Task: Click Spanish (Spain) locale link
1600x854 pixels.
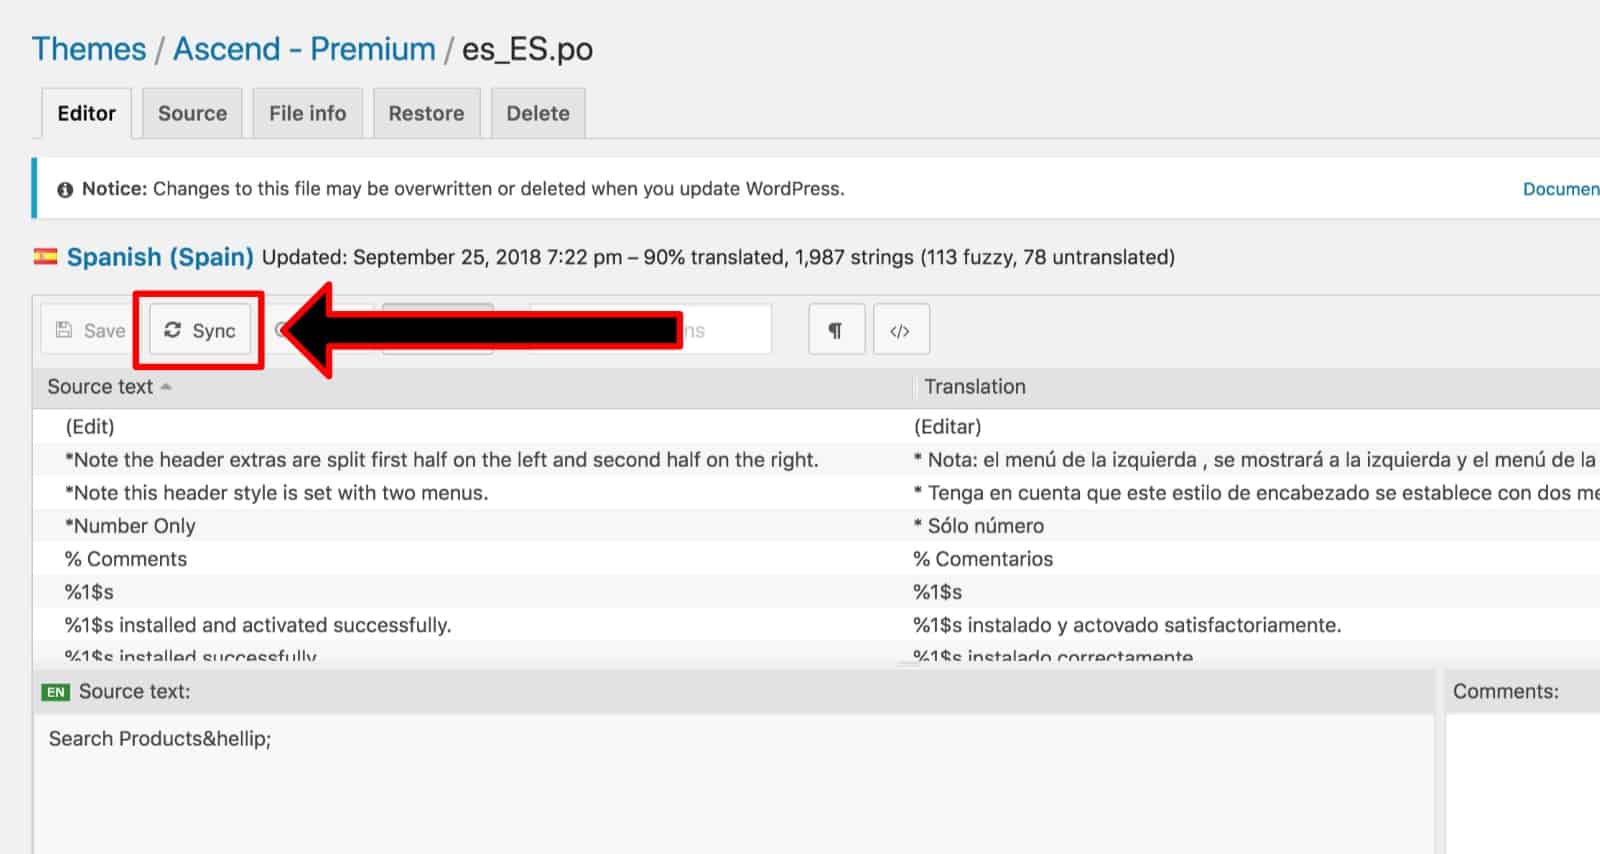Action: pos(160,257)
